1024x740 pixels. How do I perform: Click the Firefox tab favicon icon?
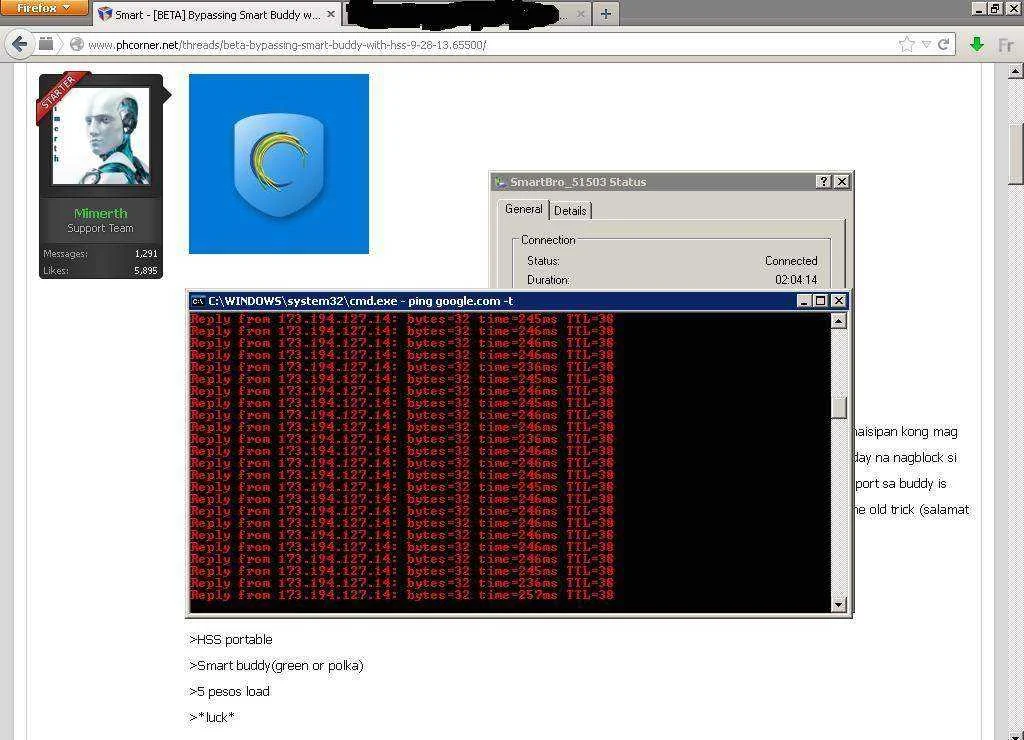click(104, 14)
